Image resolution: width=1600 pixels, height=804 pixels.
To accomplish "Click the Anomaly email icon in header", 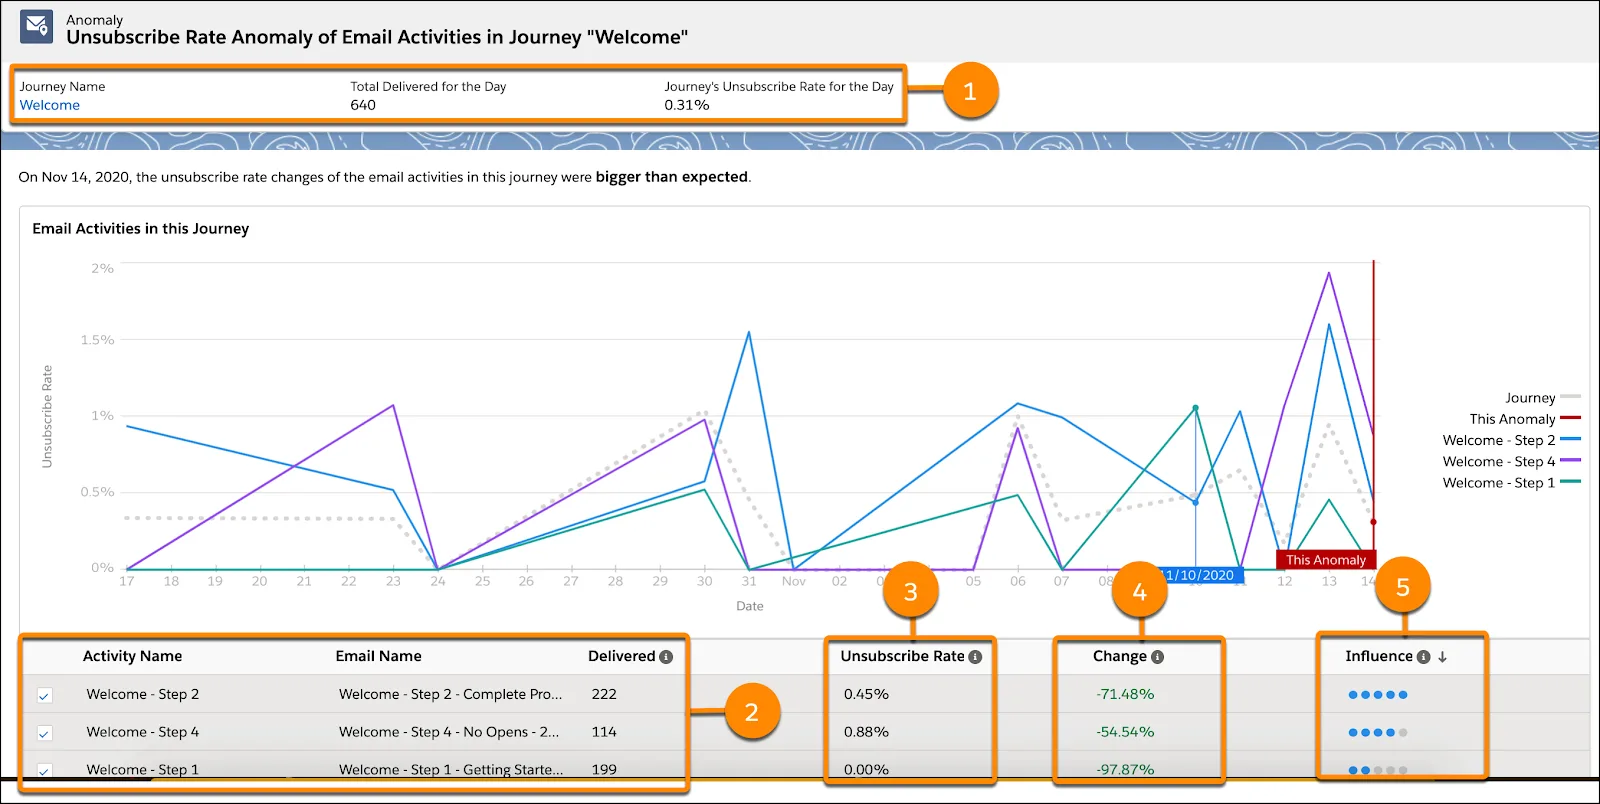I will tap(37, 27).
